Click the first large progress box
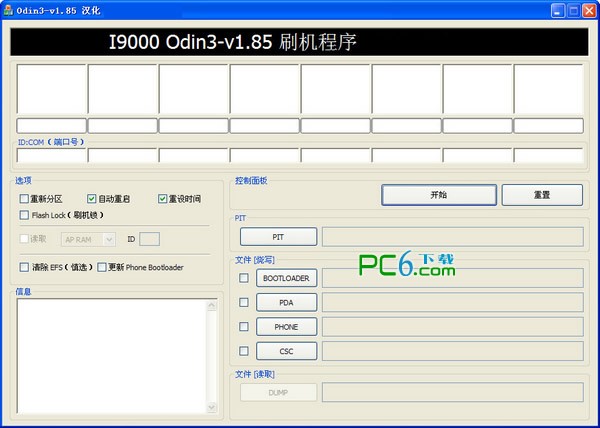 click(x=51, y=89)
